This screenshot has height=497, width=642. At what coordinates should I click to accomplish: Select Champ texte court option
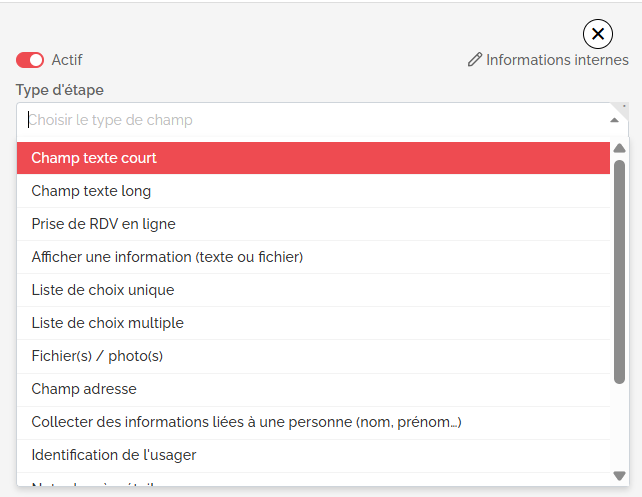[313, 158]
